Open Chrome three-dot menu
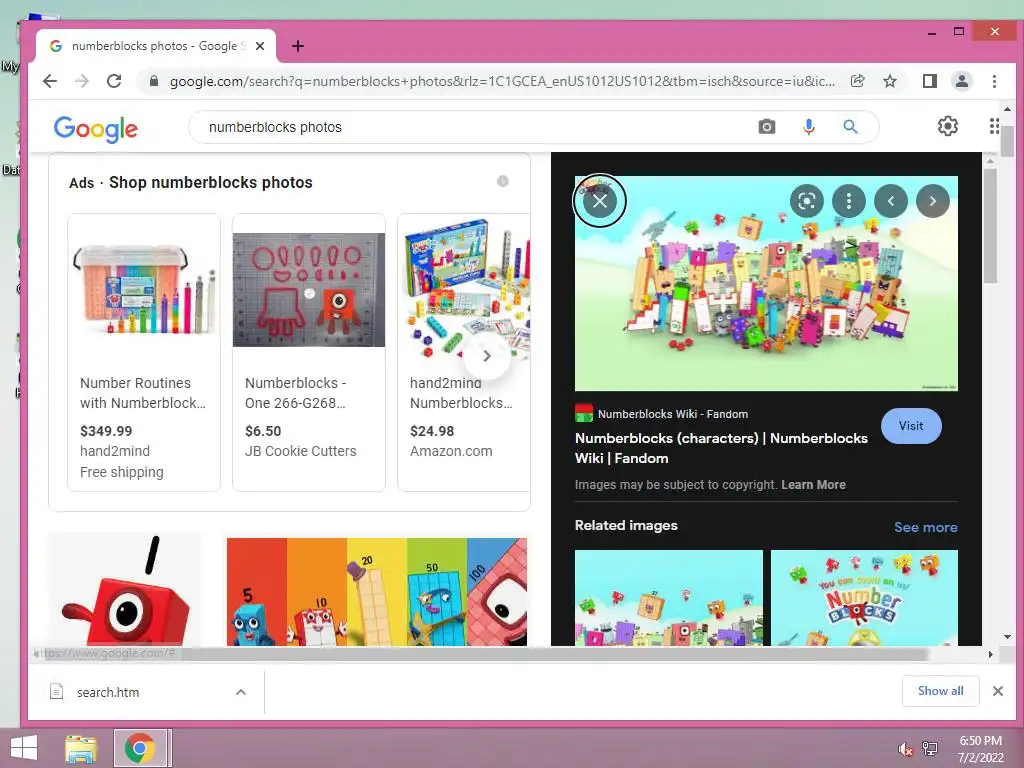Viewport: 1024px width, 768px height. [994, 81]
